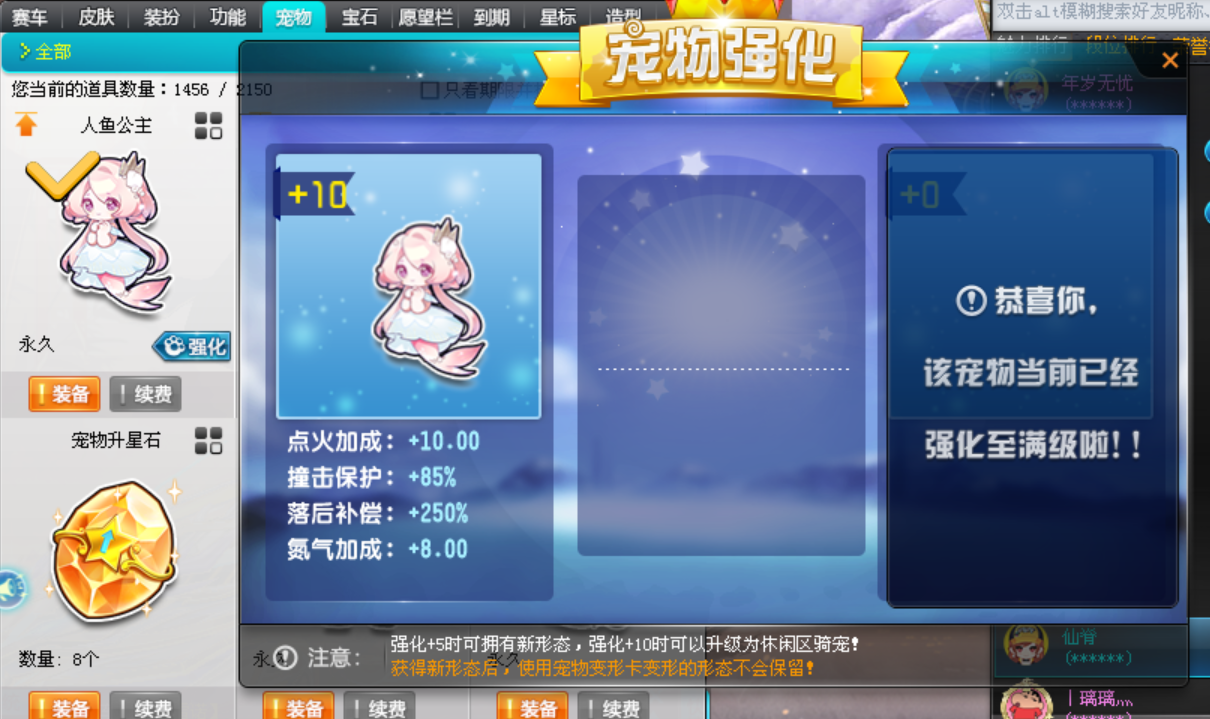
Task: Open the grid menu icon beside 宠物升星石
Action: coord(208,441)
